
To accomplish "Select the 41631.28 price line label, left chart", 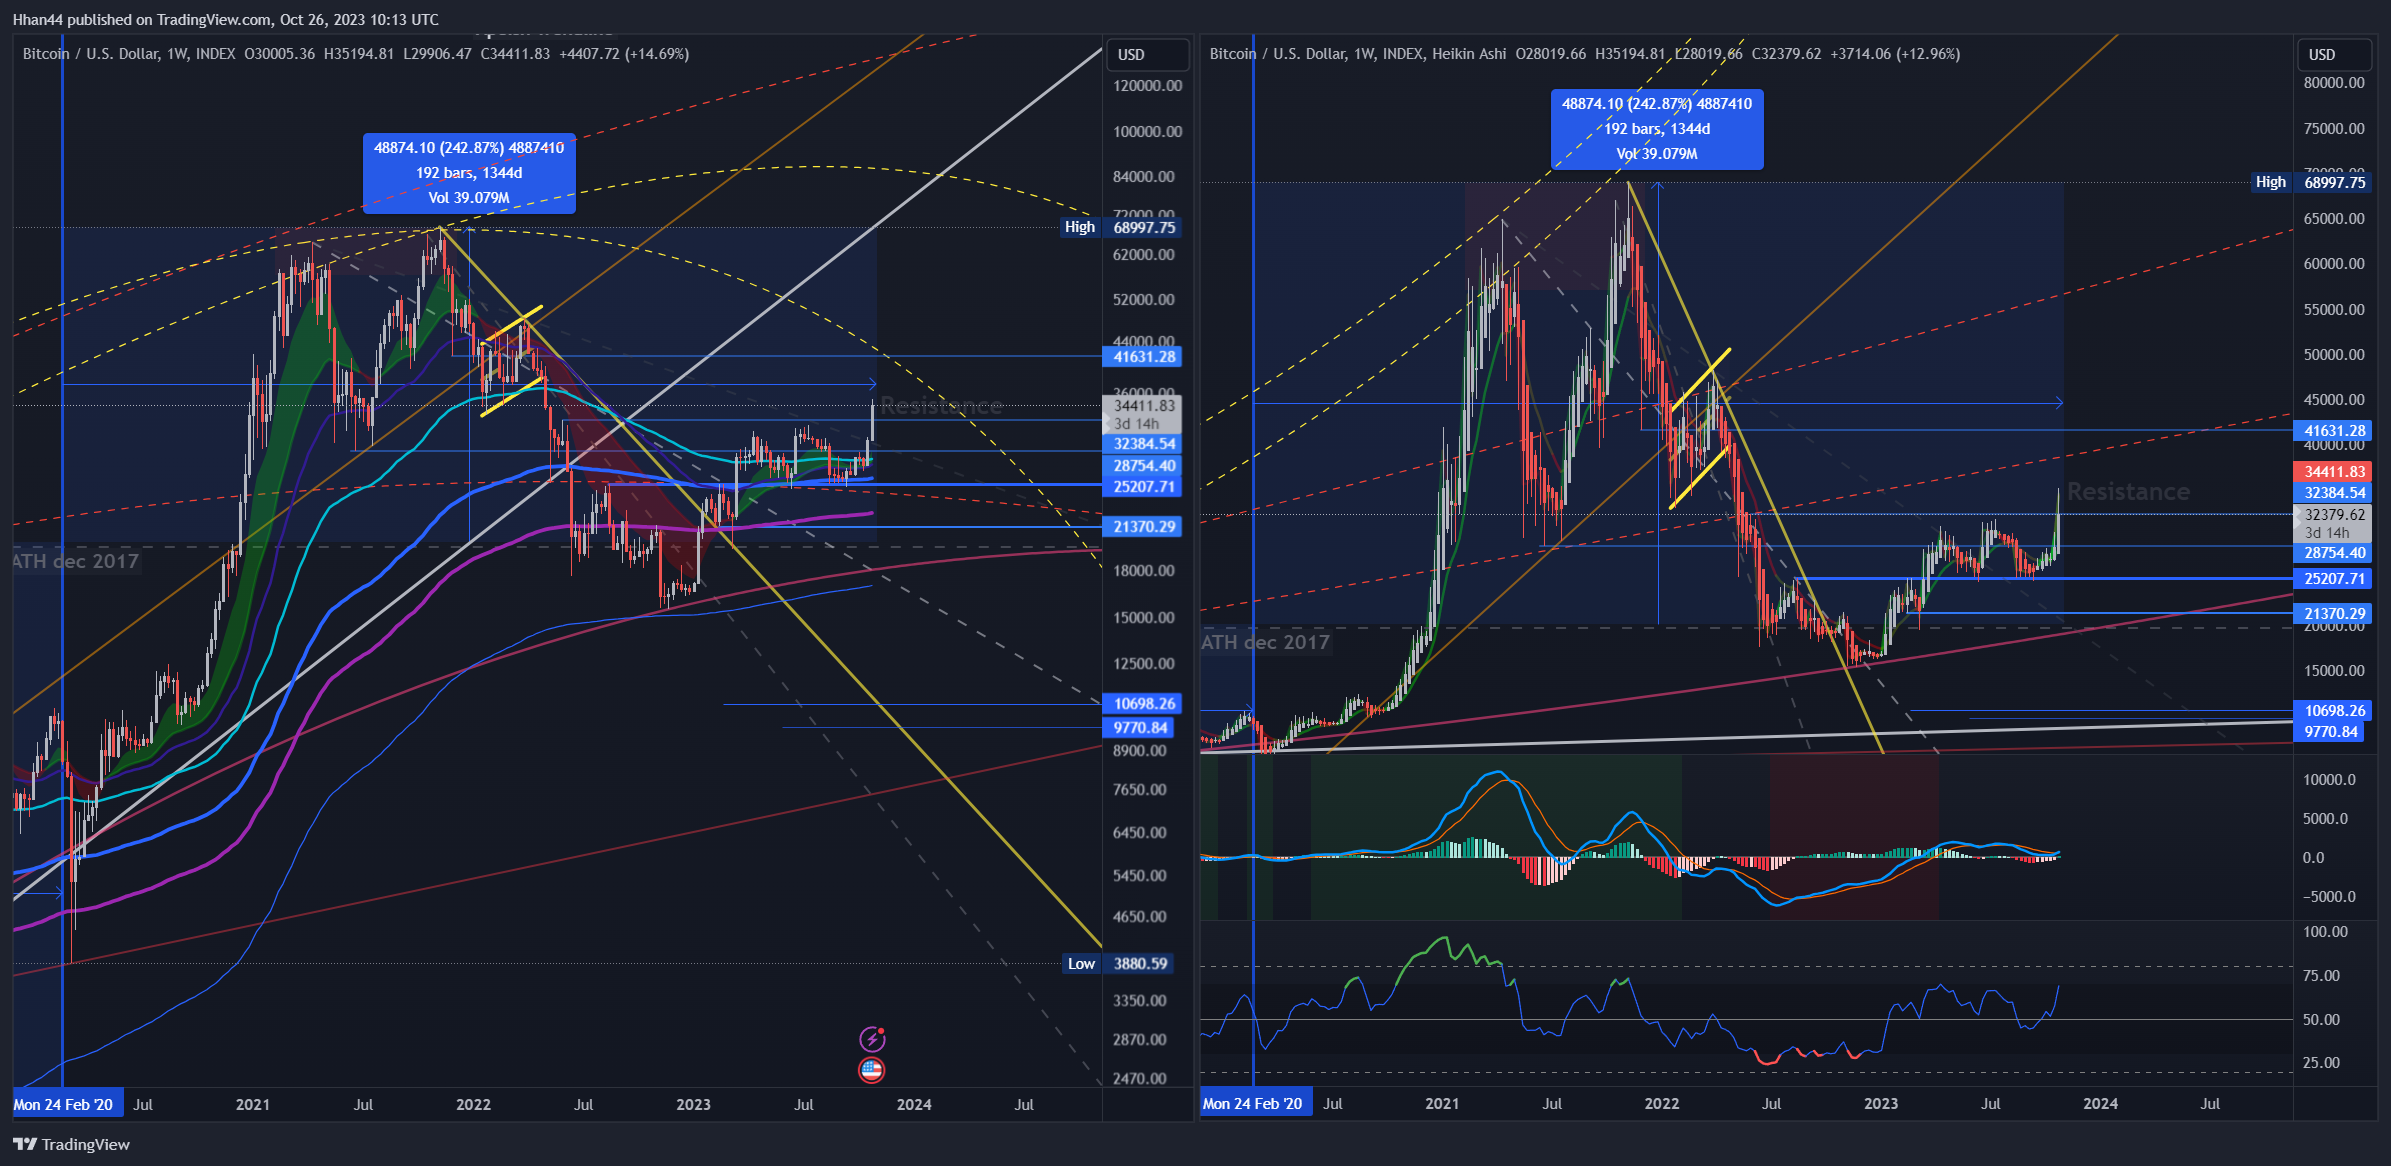I will 1143,357.
